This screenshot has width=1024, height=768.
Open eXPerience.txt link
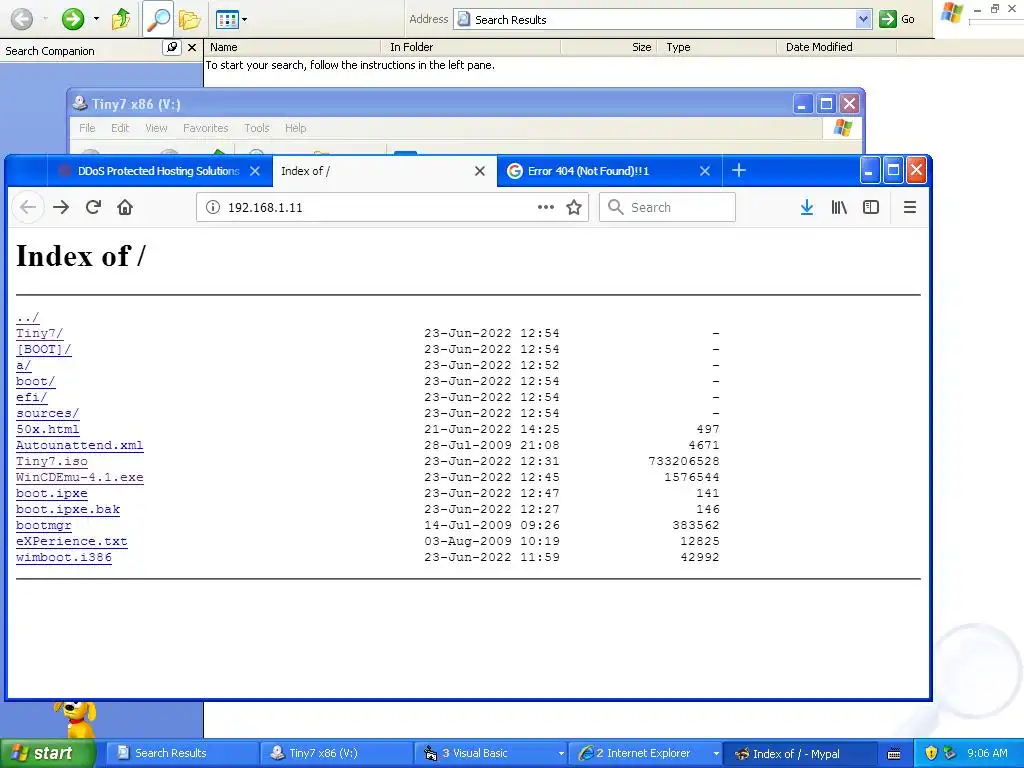[x=71, y=541]
